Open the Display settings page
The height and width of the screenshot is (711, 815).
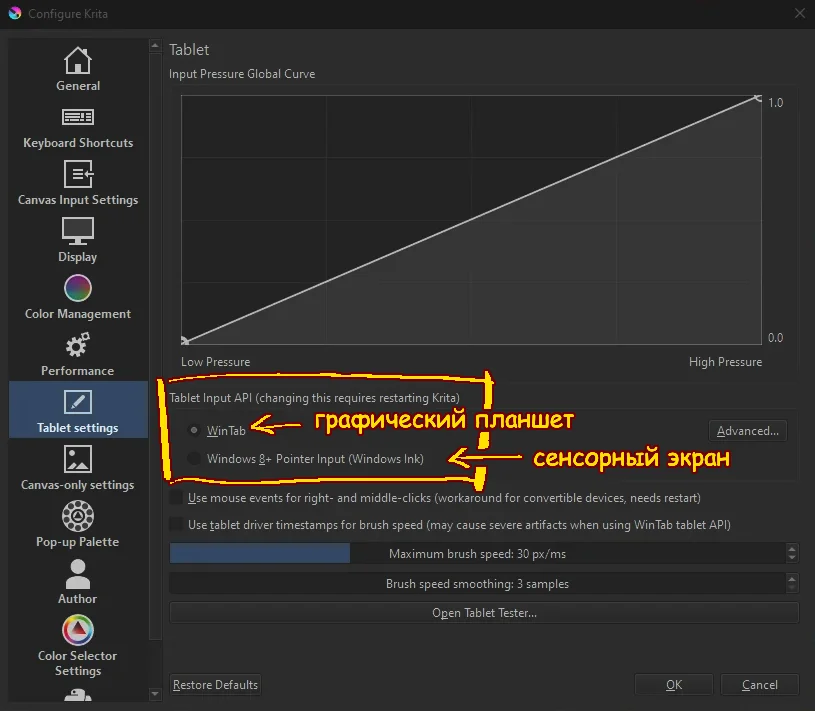tap(78, 240)
